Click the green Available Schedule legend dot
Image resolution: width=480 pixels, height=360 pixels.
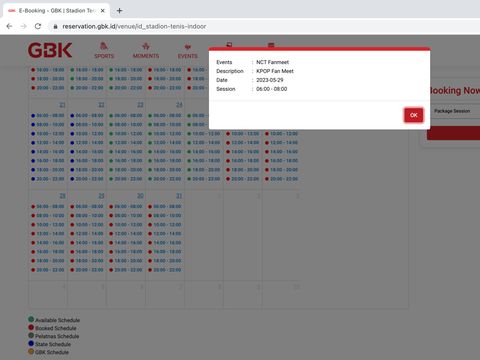(31, 319)
